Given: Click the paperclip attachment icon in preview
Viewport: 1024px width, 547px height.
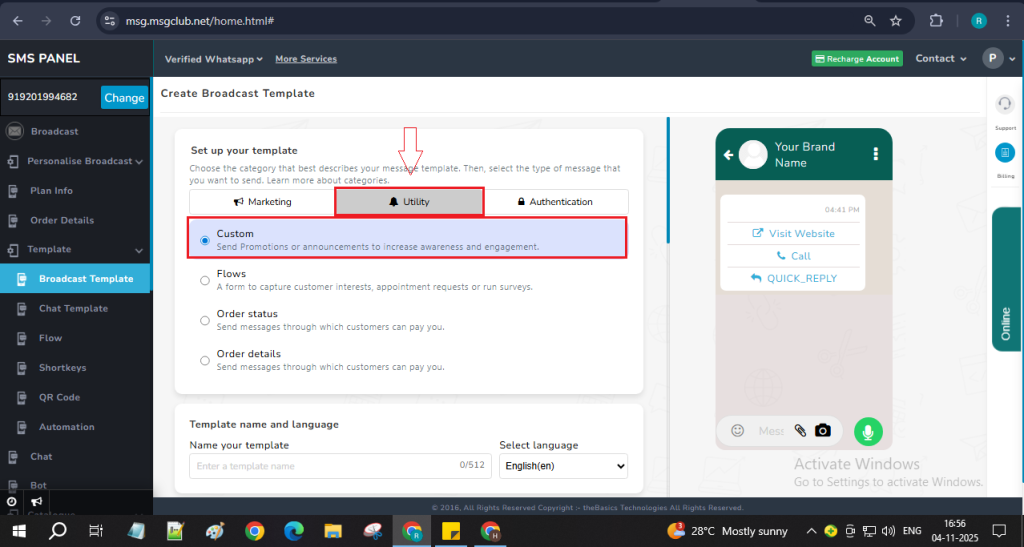Looking at the screenshot, I should (800, 430).
